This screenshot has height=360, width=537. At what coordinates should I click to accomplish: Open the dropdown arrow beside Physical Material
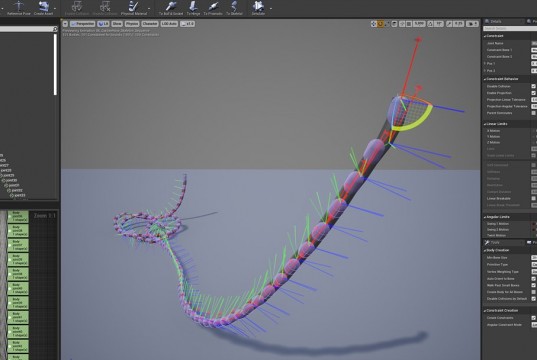pyautogui.click(x=149, y=8)
